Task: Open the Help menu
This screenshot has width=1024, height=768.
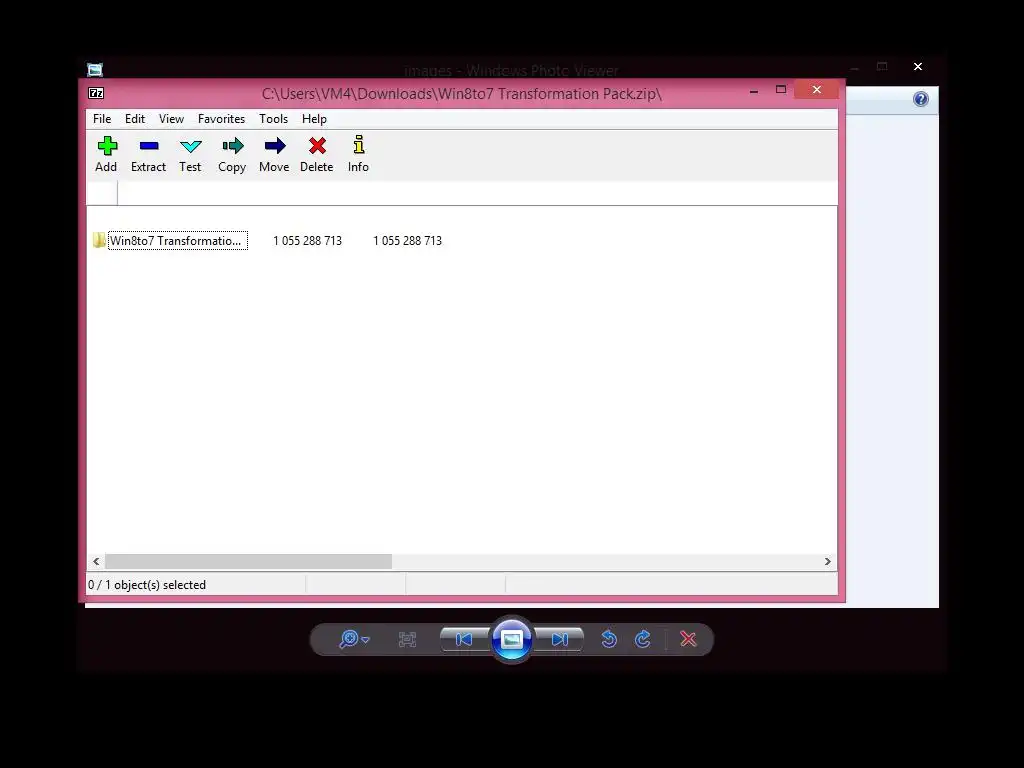Action: coord(314,119)
